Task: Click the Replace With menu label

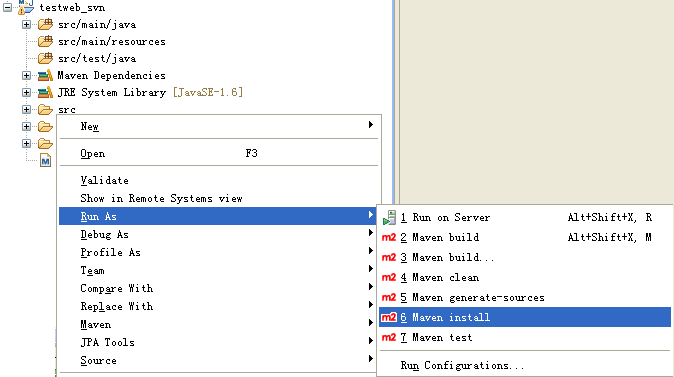Action: [116, 307]
